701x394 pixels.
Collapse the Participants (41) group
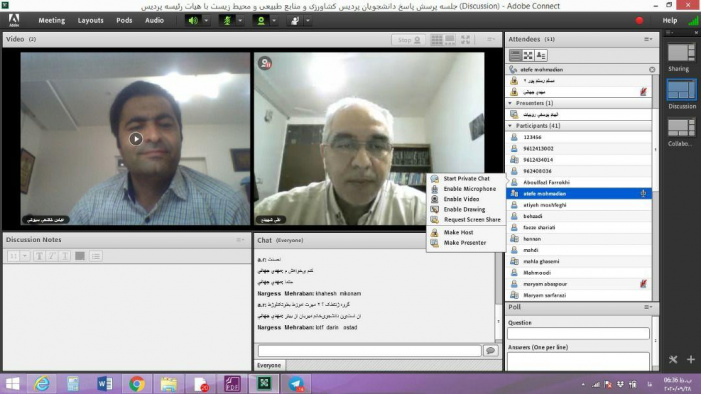511,126
